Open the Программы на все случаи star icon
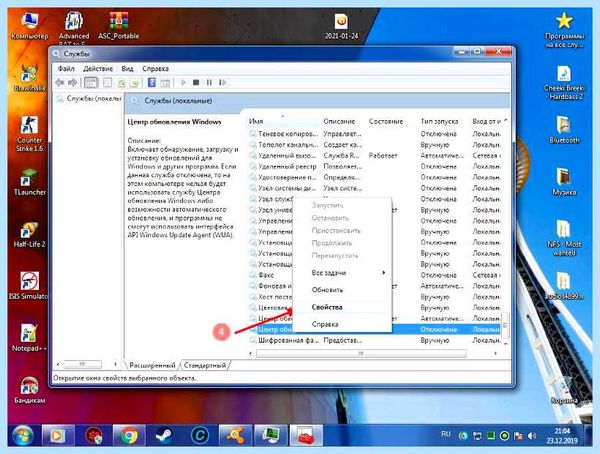600x454 pixels. [x=564, y=29]
